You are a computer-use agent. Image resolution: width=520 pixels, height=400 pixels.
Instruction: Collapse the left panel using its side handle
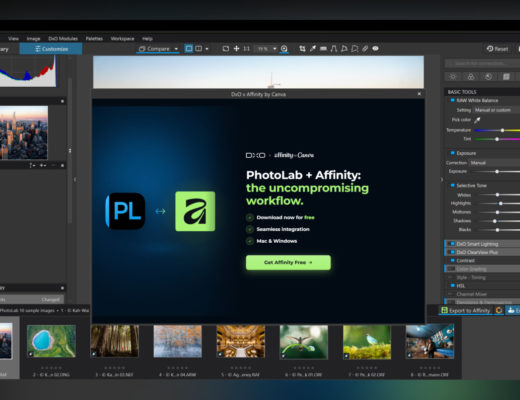coord(75,179)
